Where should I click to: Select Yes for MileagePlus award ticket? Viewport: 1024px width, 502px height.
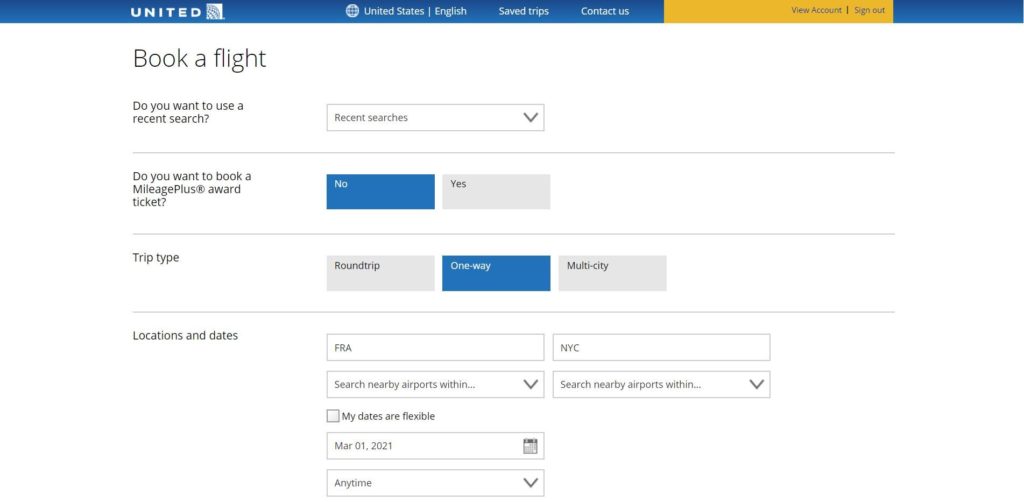click(x=496, y=191)
